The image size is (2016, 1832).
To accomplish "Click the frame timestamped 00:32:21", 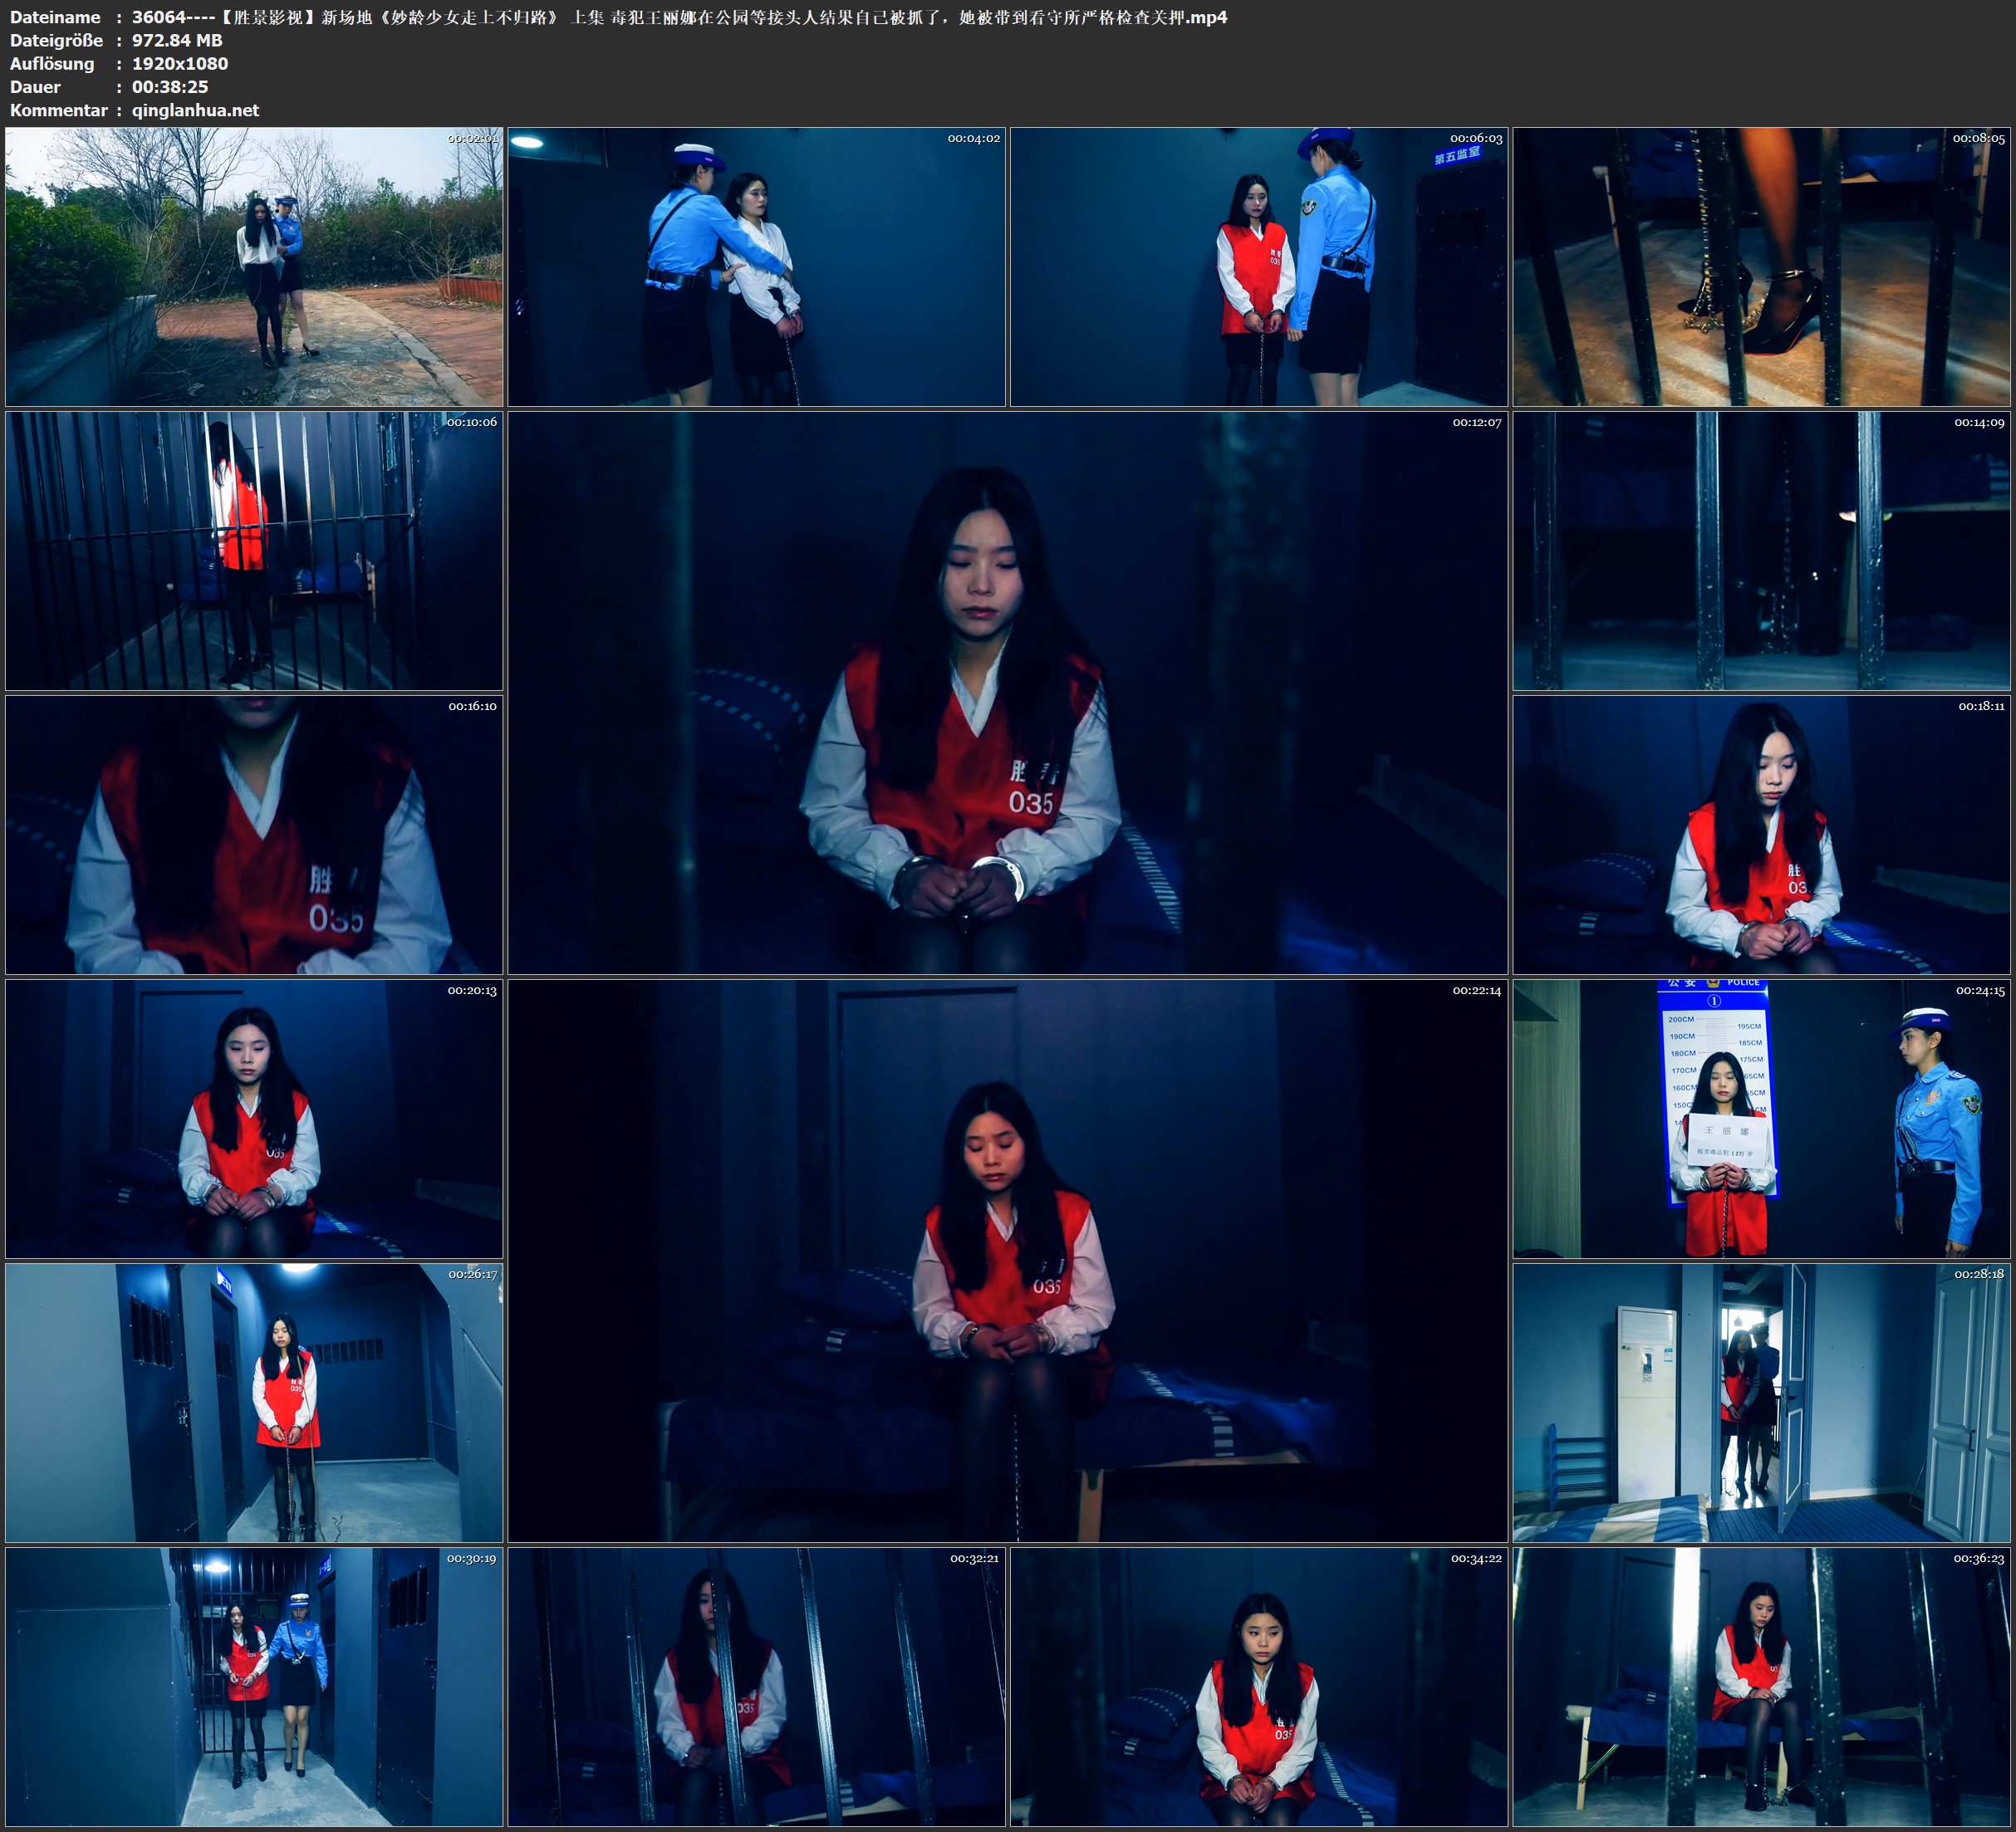I will pyautogui.click(x=756, y=1687).
